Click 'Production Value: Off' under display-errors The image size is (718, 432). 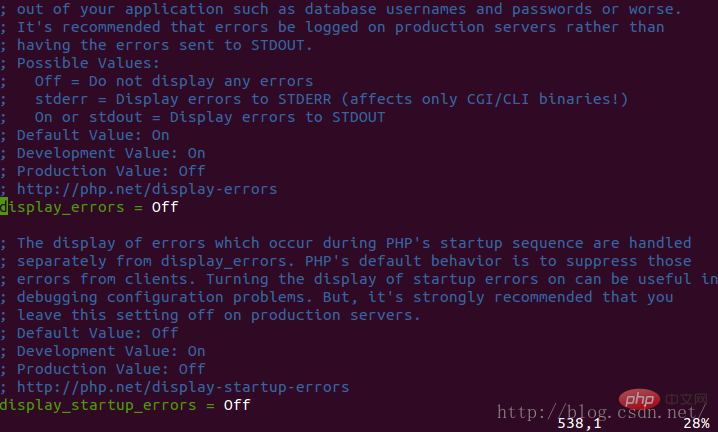(x=111, y=171)
